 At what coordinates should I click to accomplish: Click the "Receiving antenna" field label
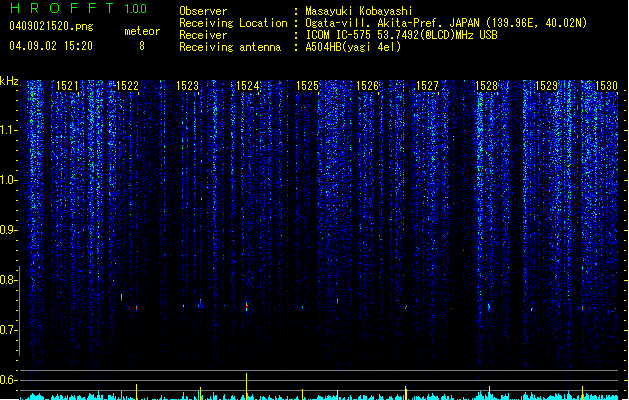[230, 47]
